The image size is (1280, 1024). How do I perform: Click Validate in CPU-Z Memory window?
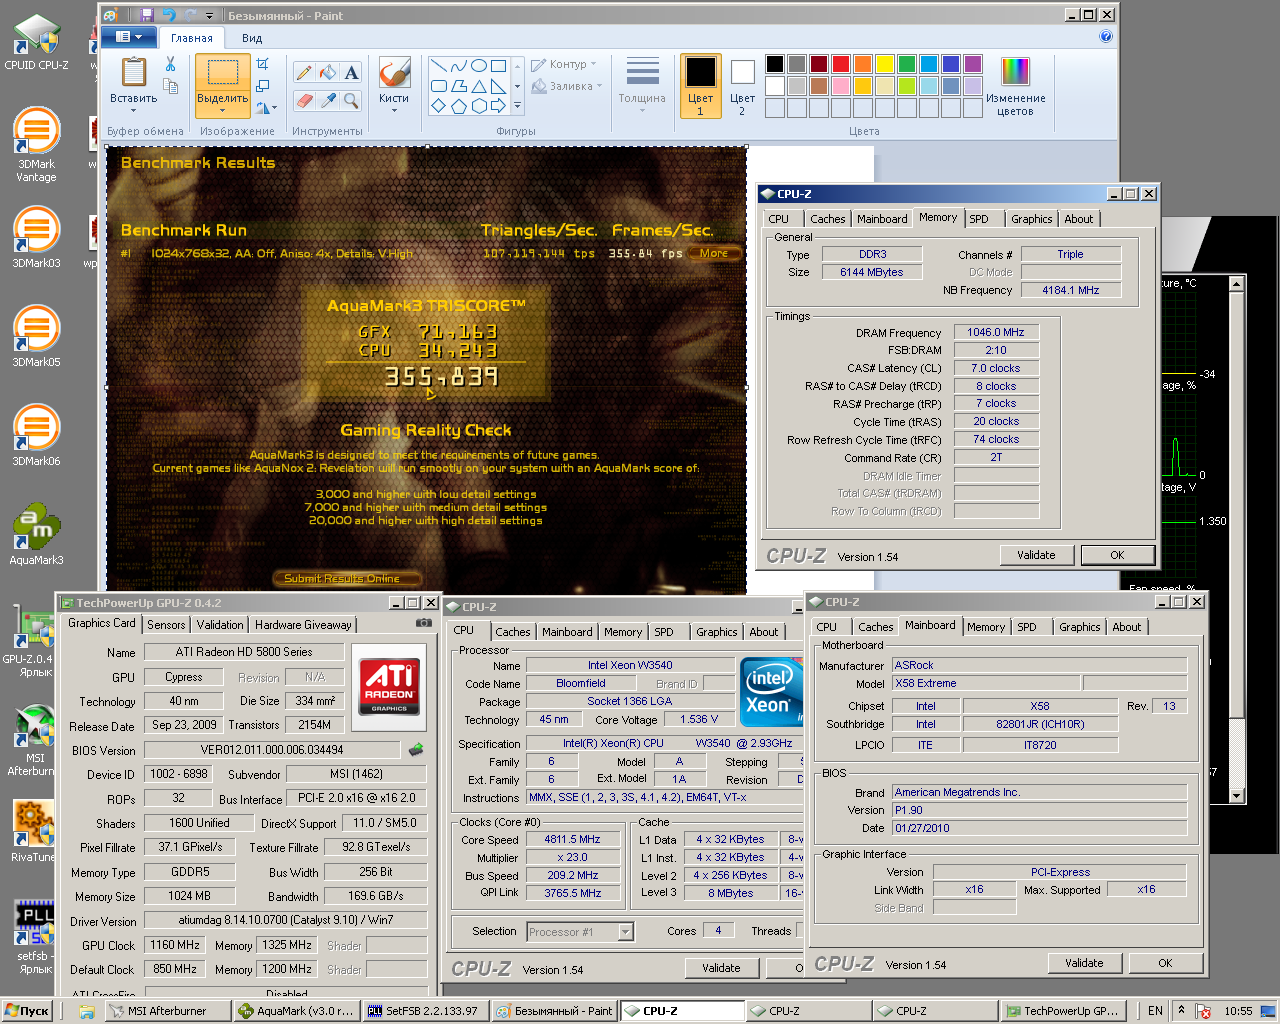coord(1036,555)
